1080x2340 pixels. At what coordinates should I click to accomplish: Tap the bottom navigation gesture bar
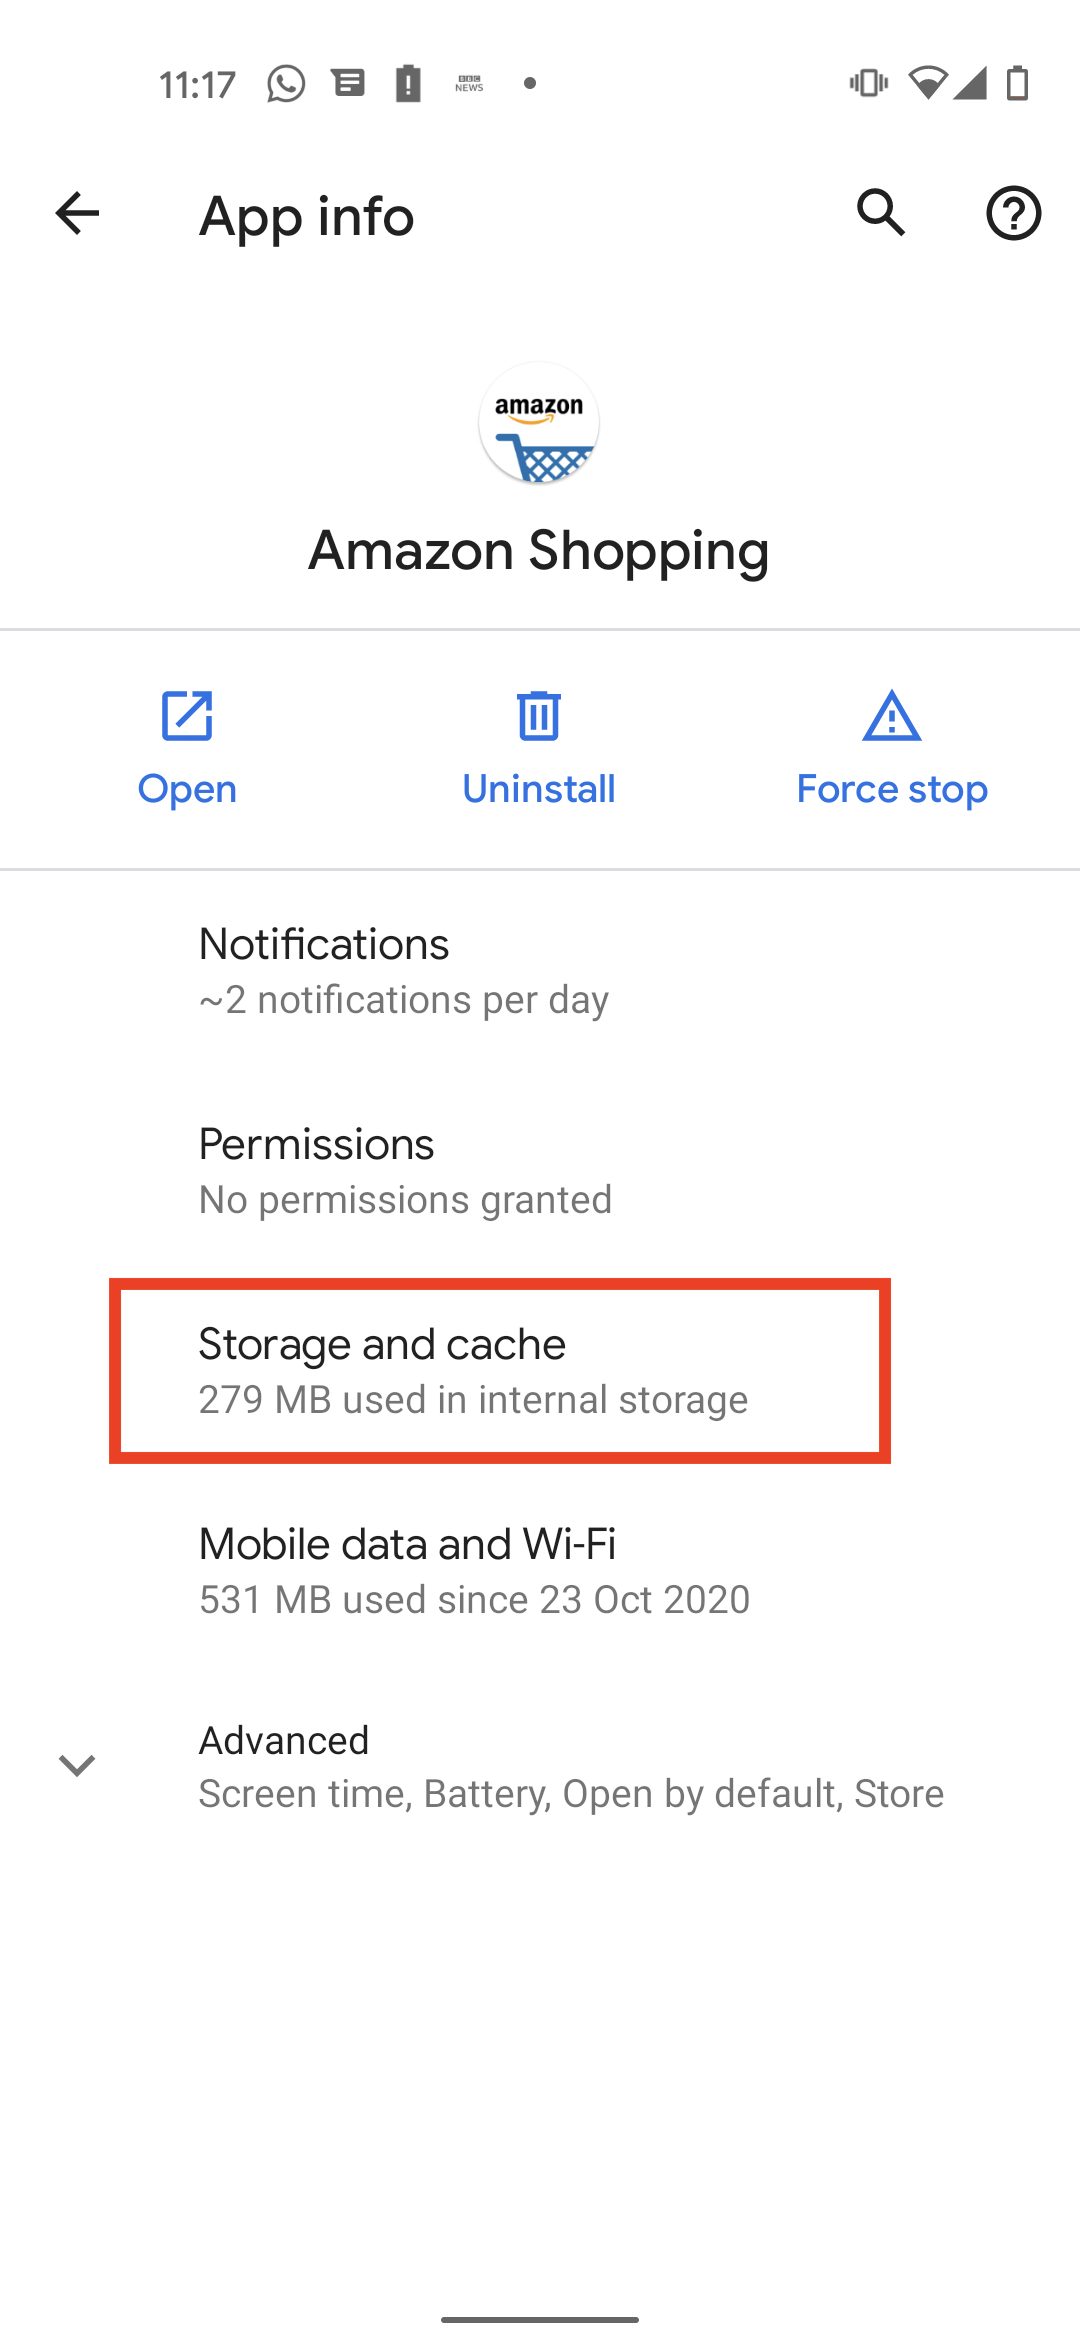point(540,2319)
